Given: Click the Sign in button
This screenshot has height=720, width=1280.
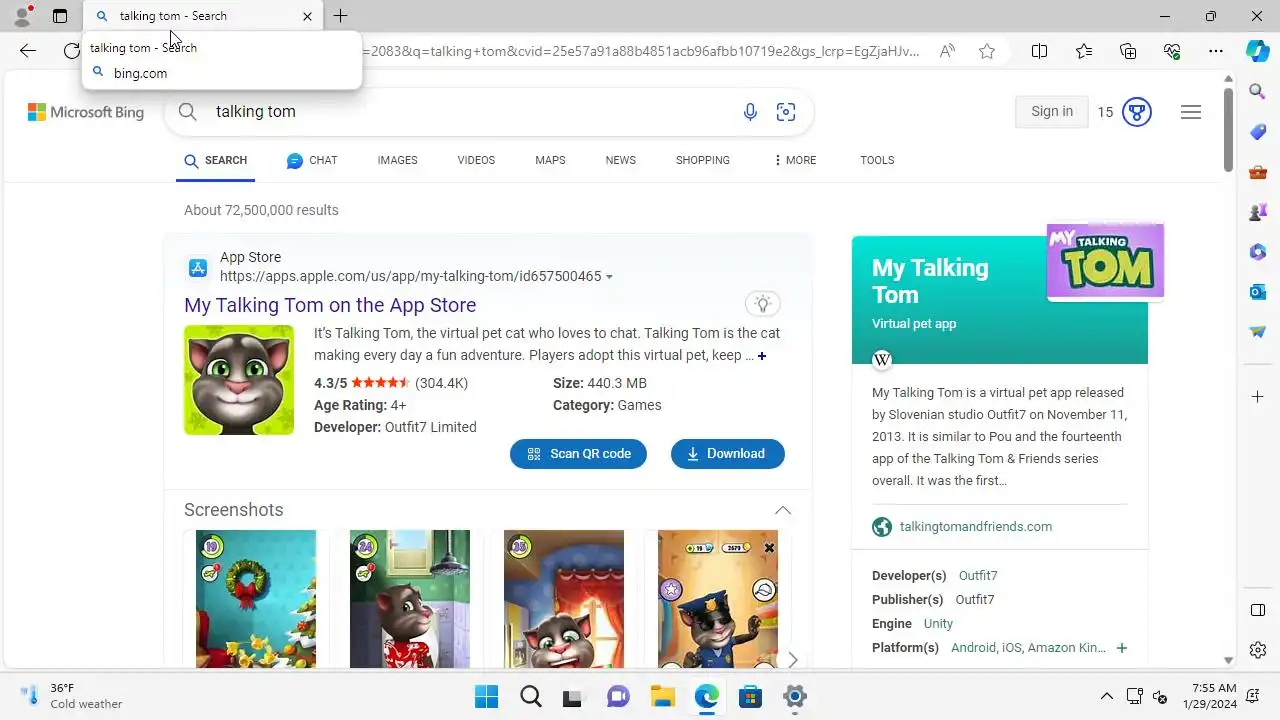Looking at the screenshot, I should coord(1052,112).
